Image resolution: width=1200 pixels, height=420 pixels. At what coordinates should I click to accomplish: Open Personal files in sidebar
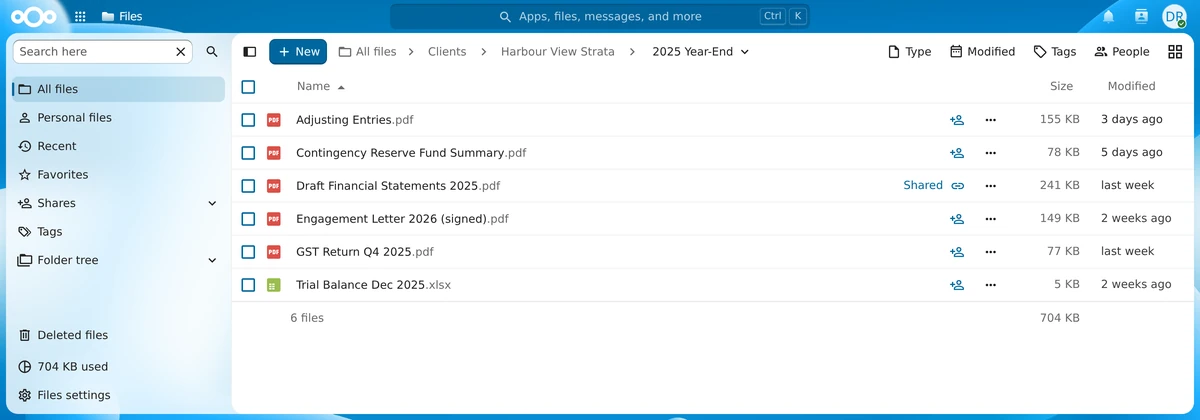[118, 117]
